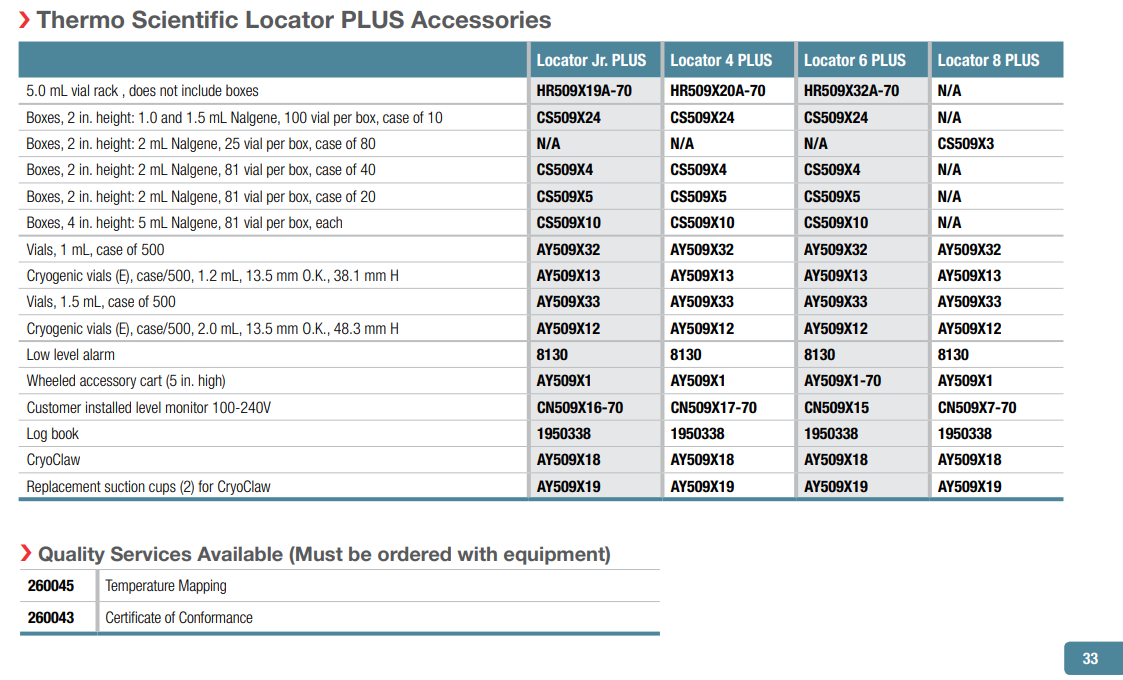The height and width of the screenshot is (680, 1123).
Task: Click CS509X24 under Locator 6 PLUS
Action: point(836,118)
